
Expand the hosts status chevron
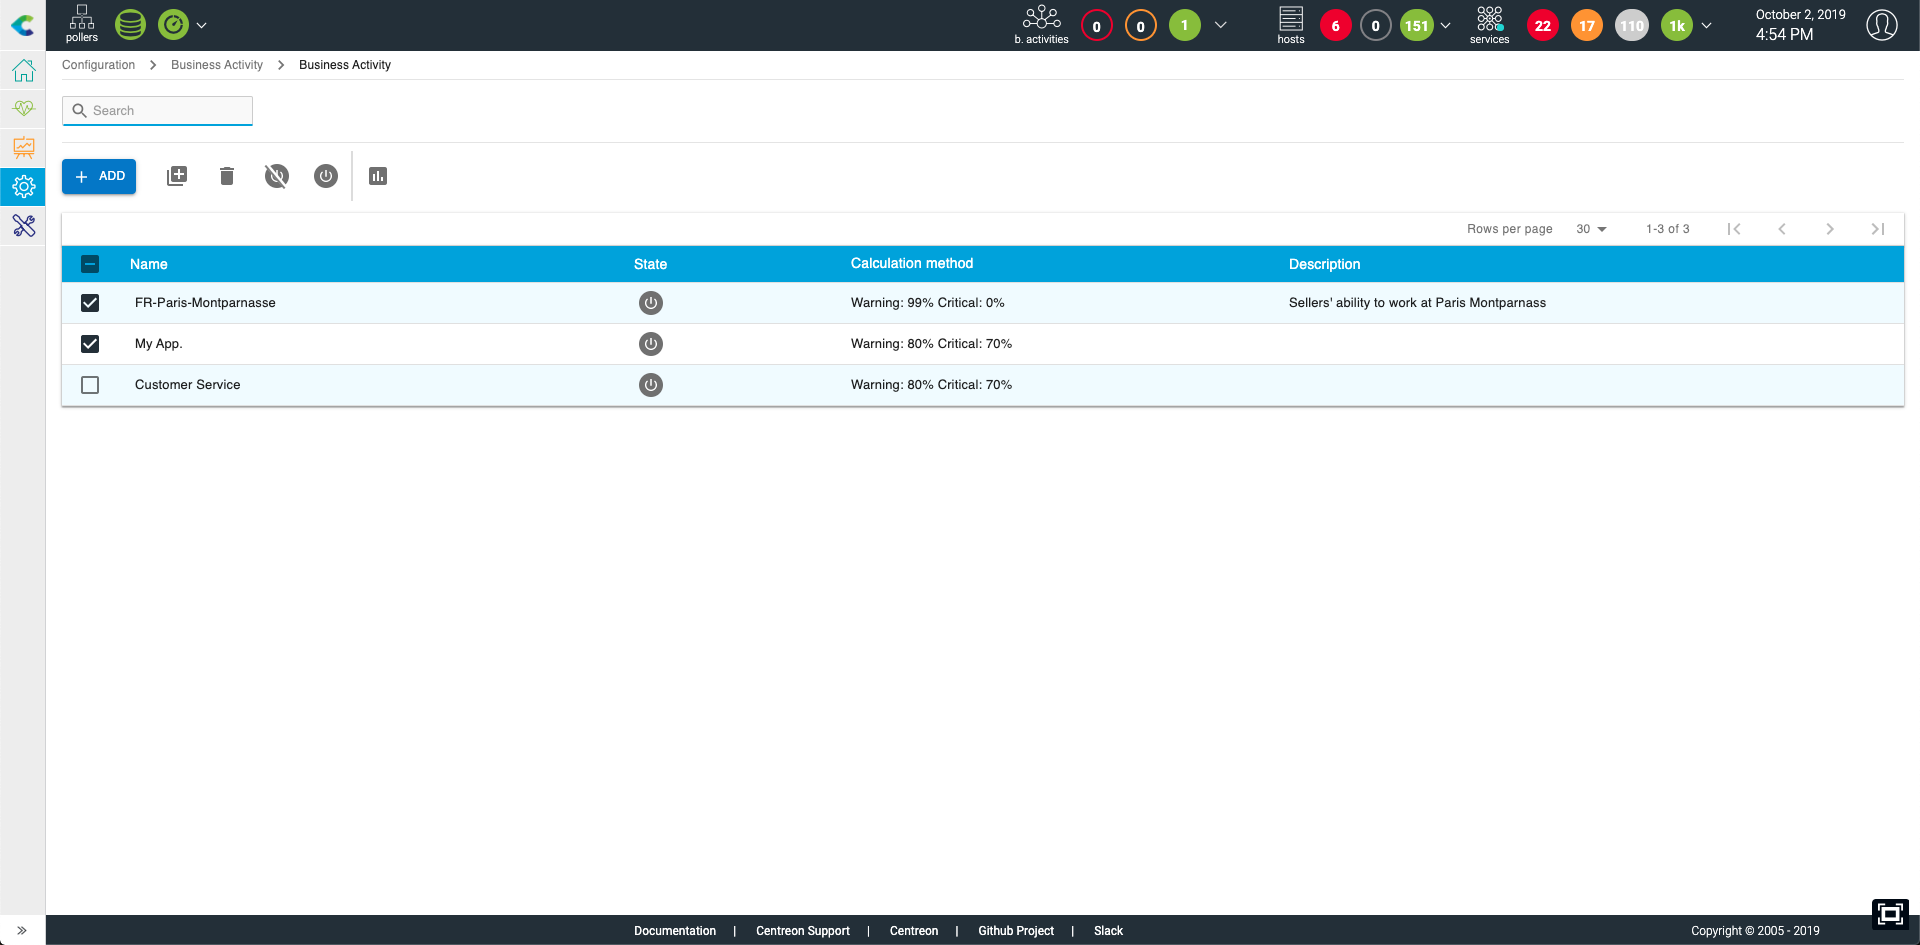1445,26
